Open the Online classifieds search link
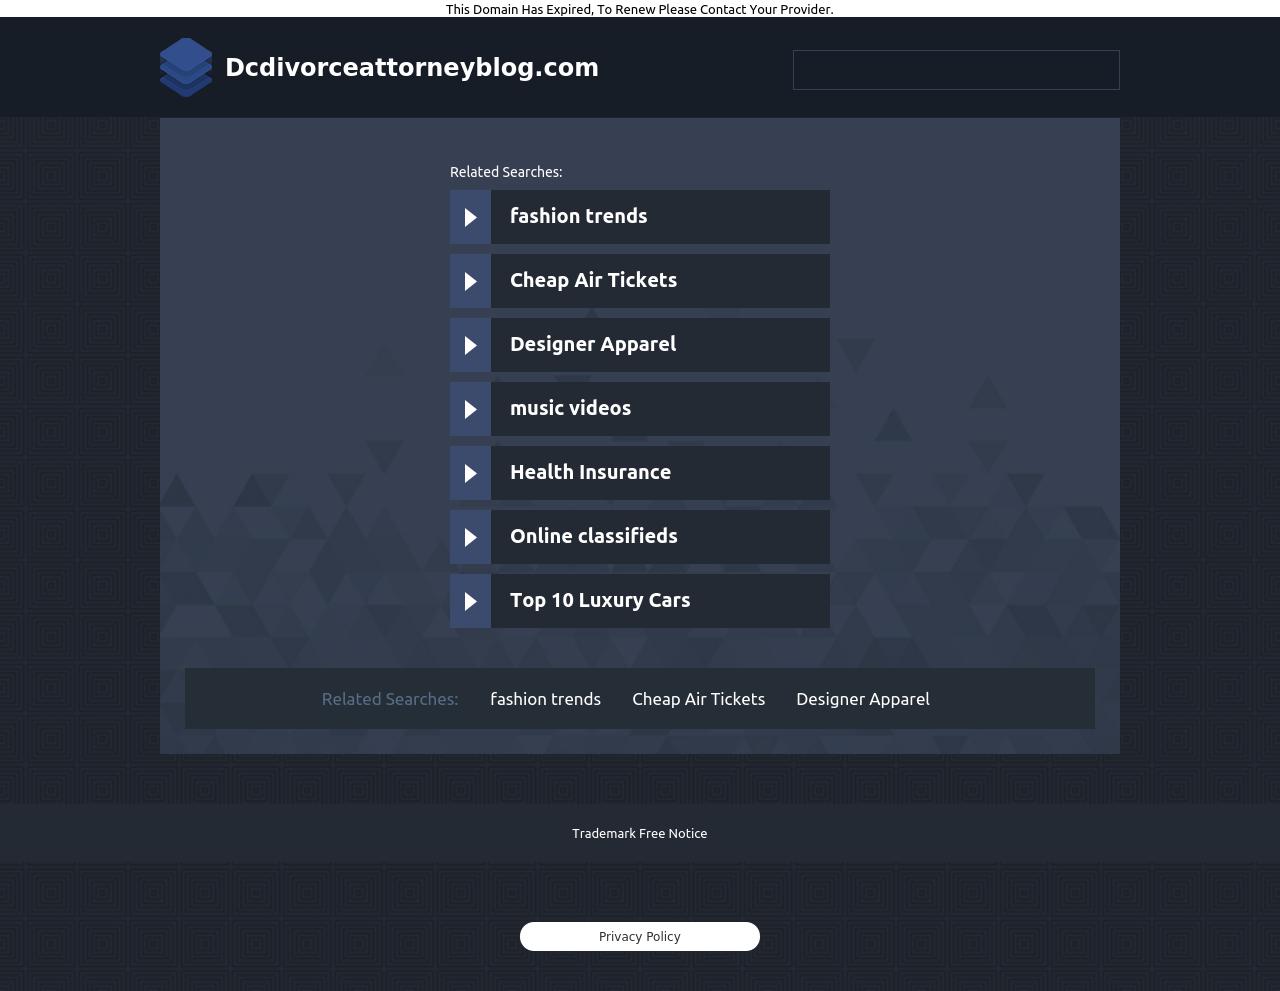The height and width of the screenshot is (991, 1280). pos(593,536)
